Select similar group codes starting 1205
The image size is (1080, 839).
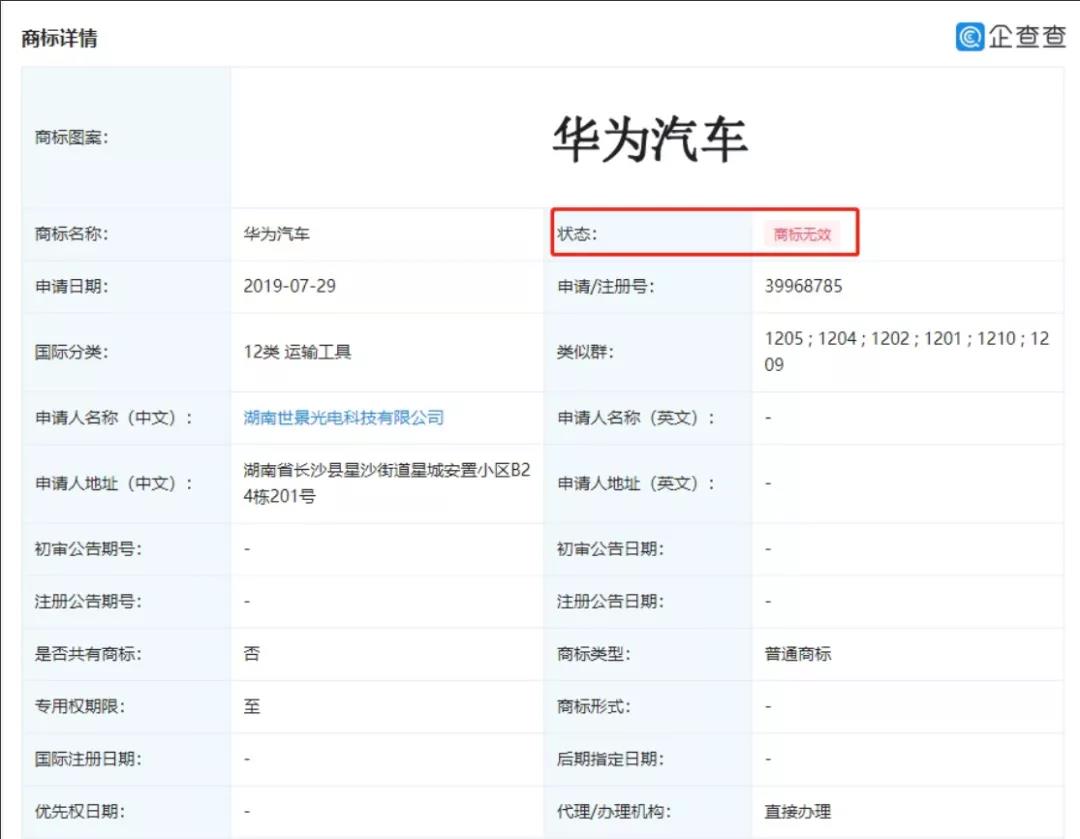point(906,351)
